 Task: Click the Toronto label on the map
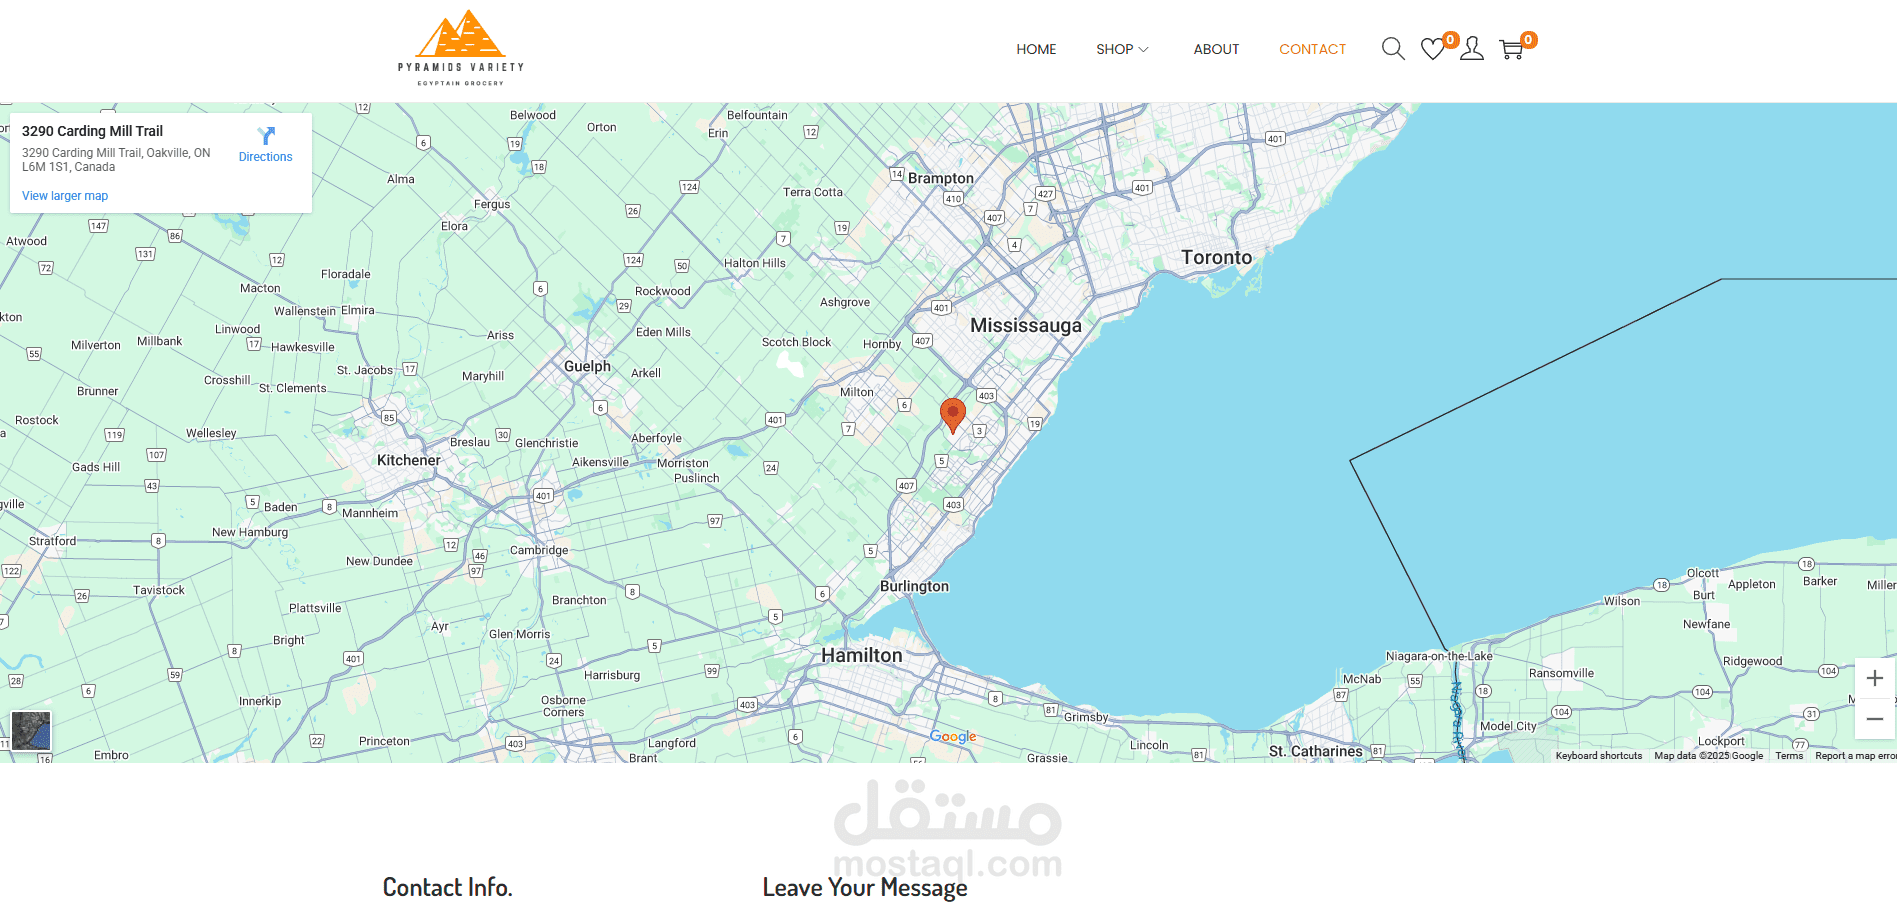click(1216, 257)
